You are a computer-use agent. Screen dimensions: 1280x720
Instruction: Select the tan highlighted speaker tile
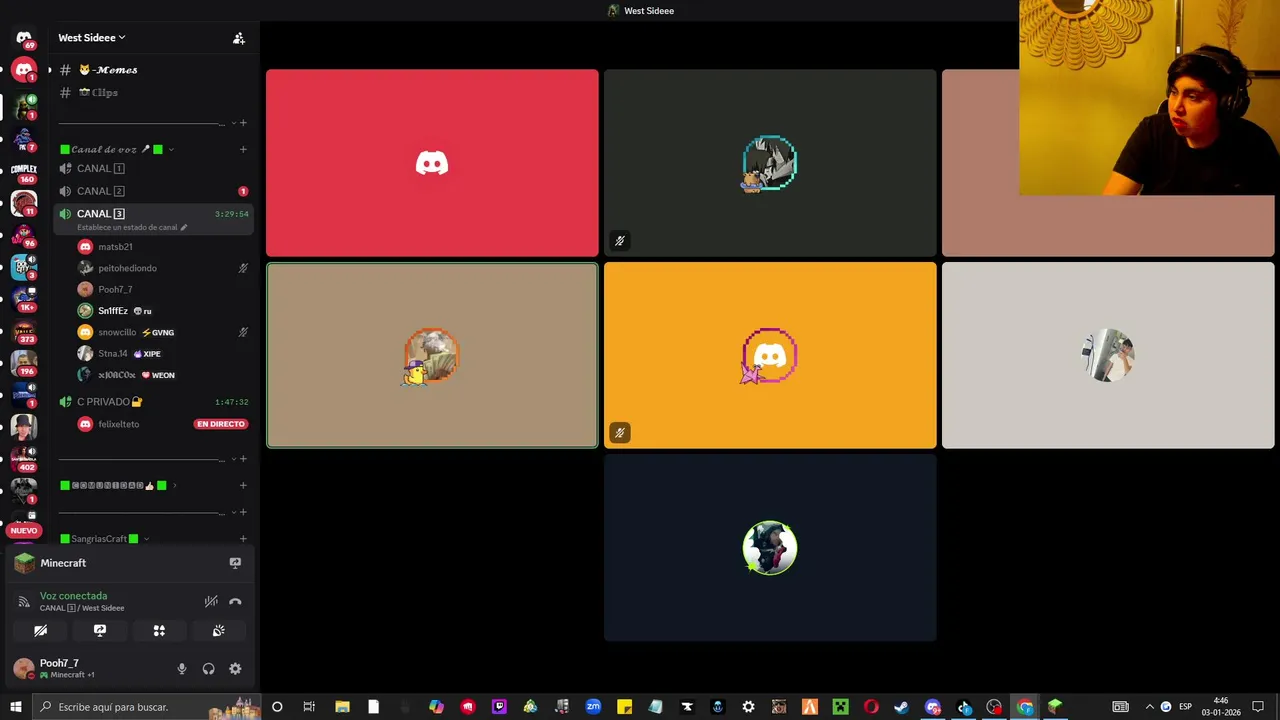tap(432, 355)
